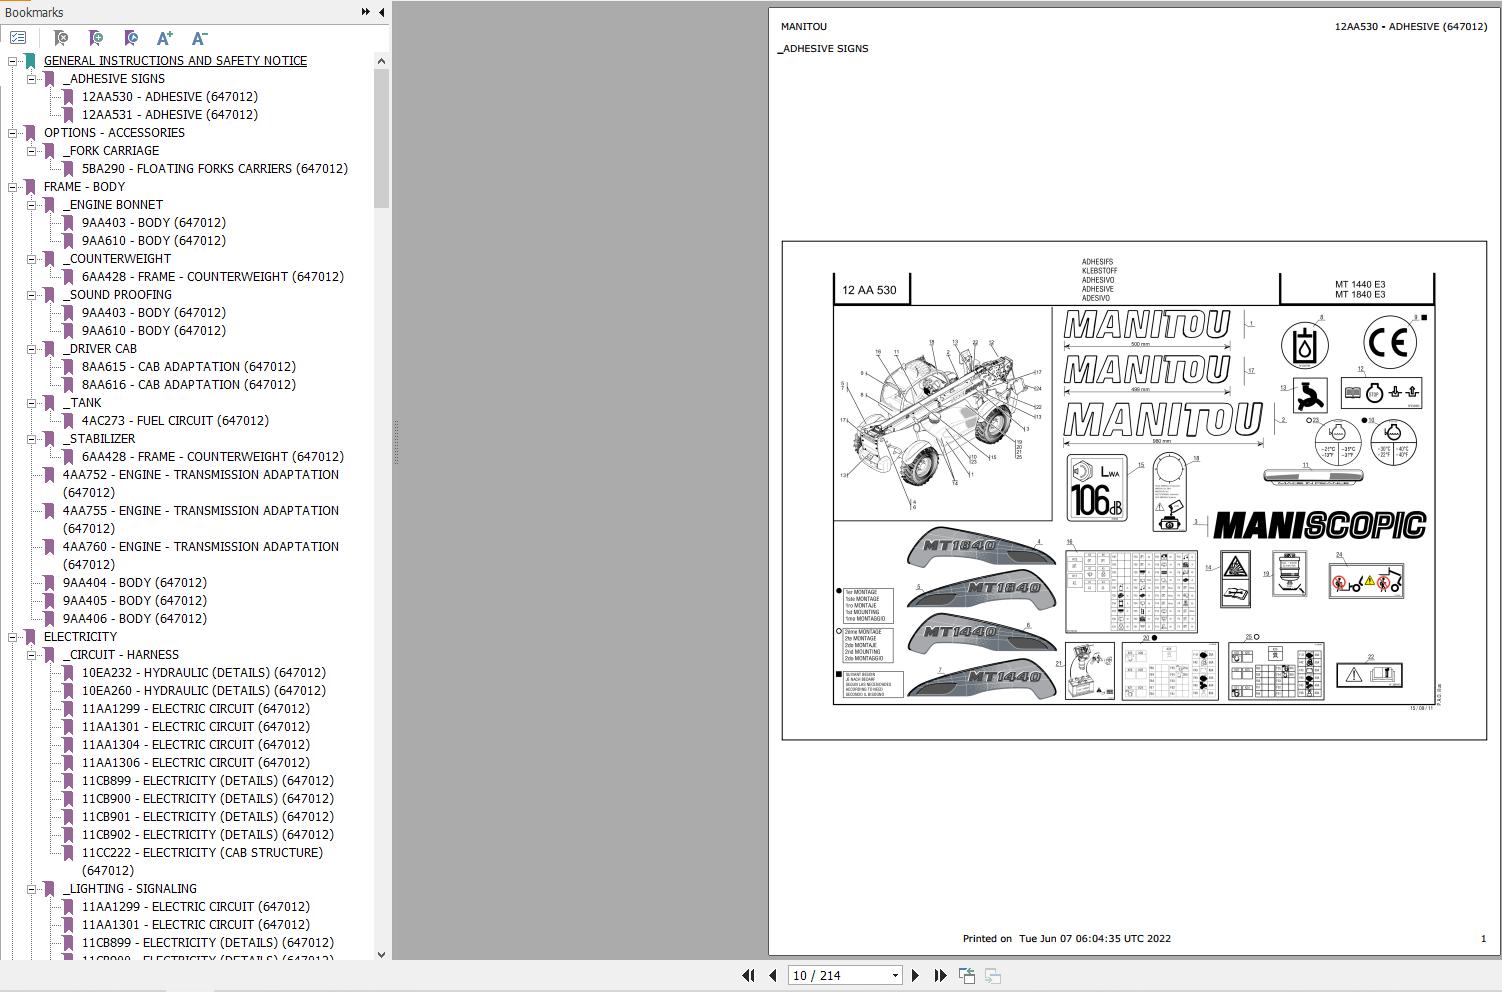Select 4AC273 - FUEL CIRCUIT bookmark
The height and width of the screenshot is (992, 1502).
175,421
